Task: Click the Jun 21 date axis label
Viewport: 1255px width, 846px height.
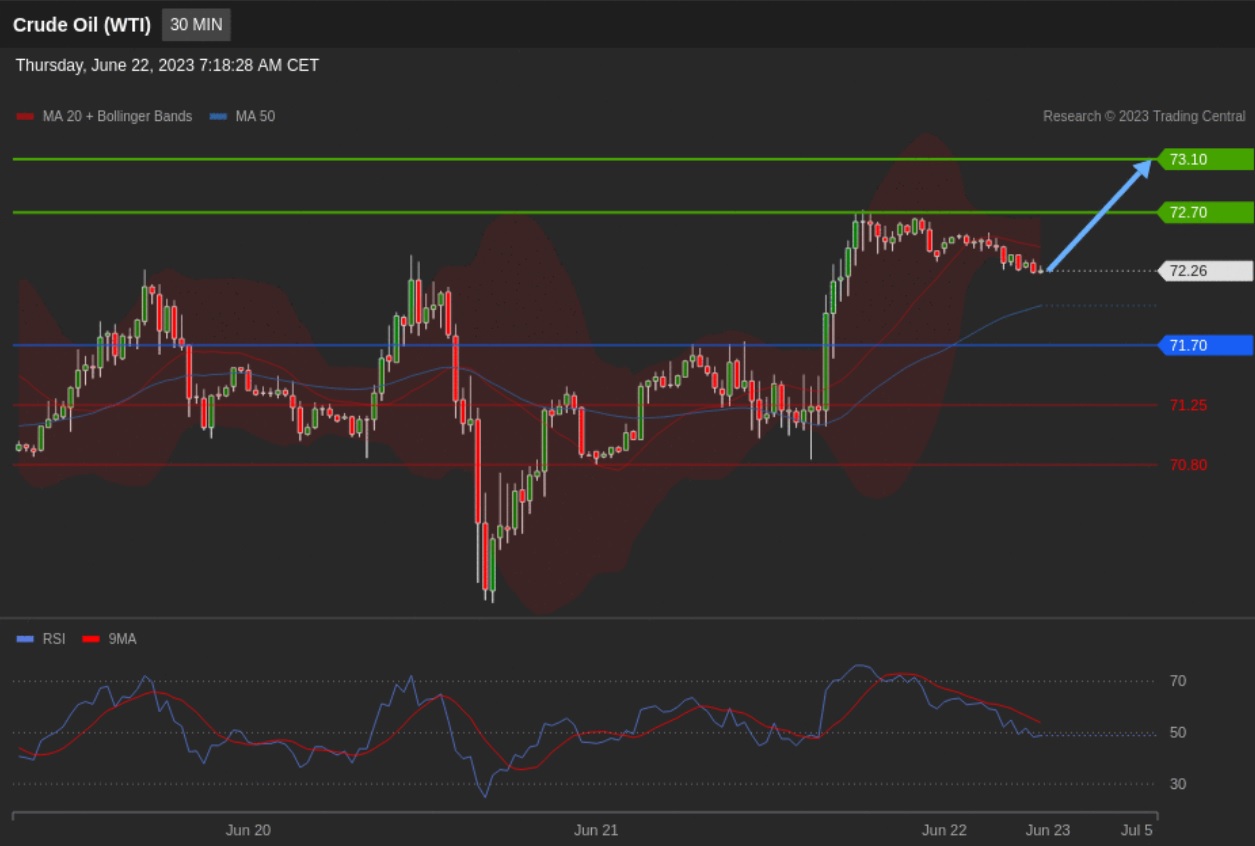Action: pyautogui.click(x=596, y=829)
